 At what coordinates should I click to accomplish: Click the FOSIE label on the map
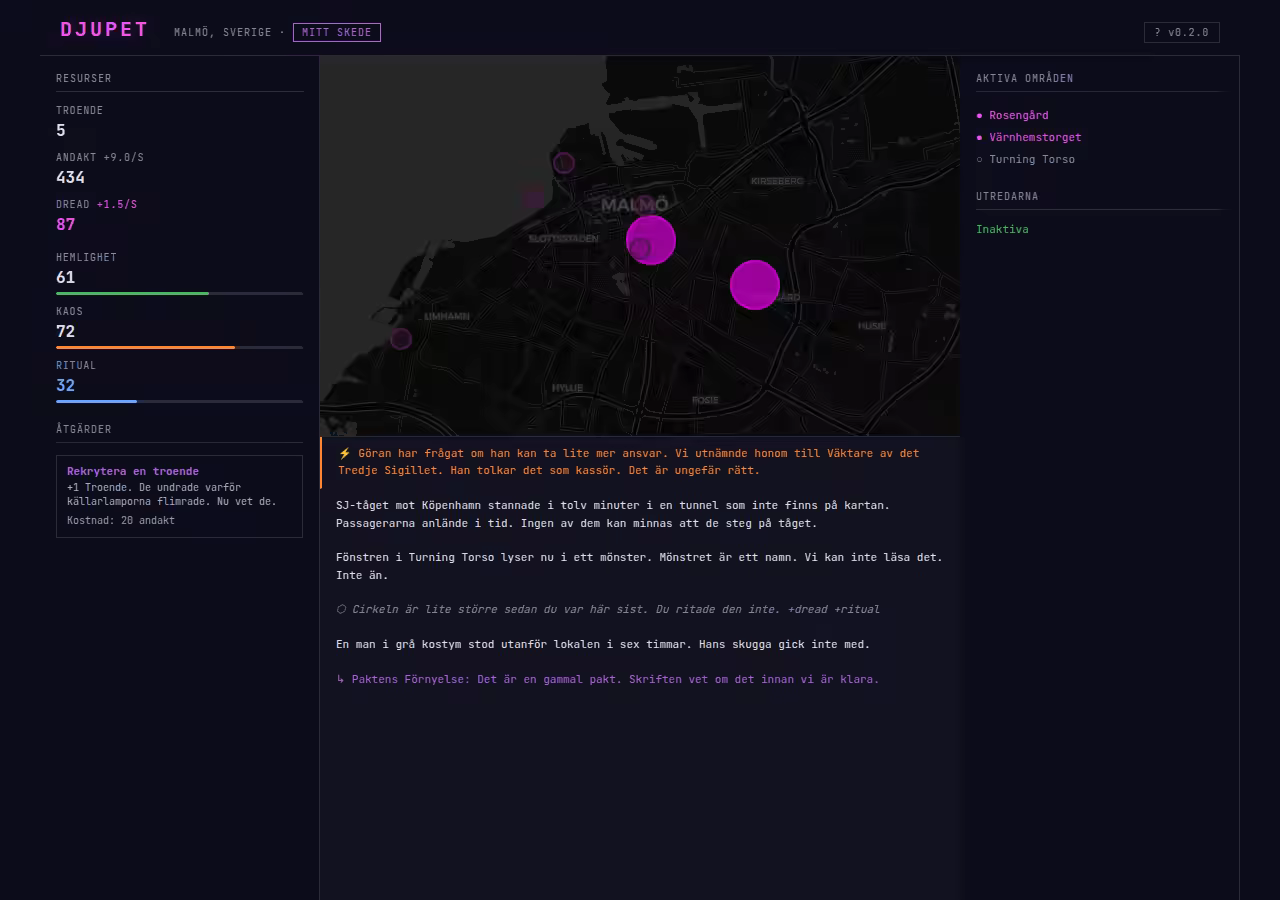pos(705,400)
